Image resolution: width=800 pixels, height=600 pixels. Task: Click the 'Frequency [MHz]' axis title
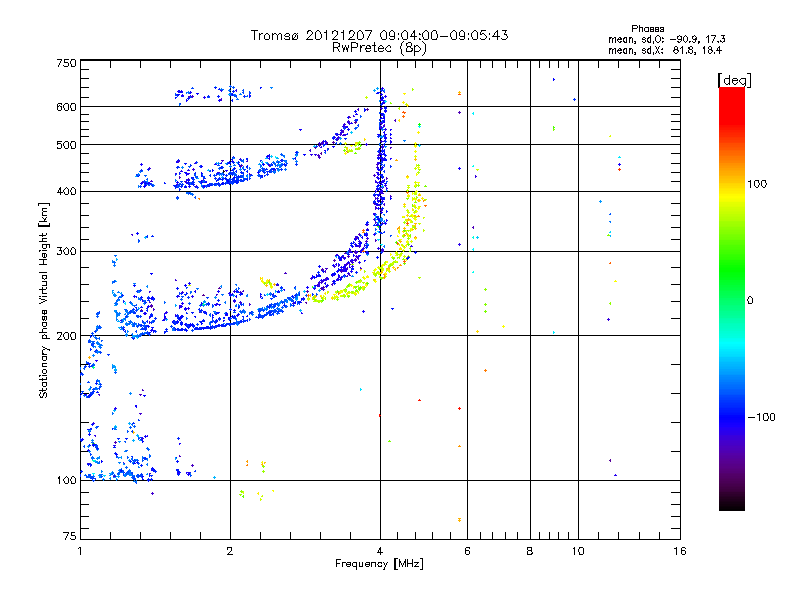point(379,564)
